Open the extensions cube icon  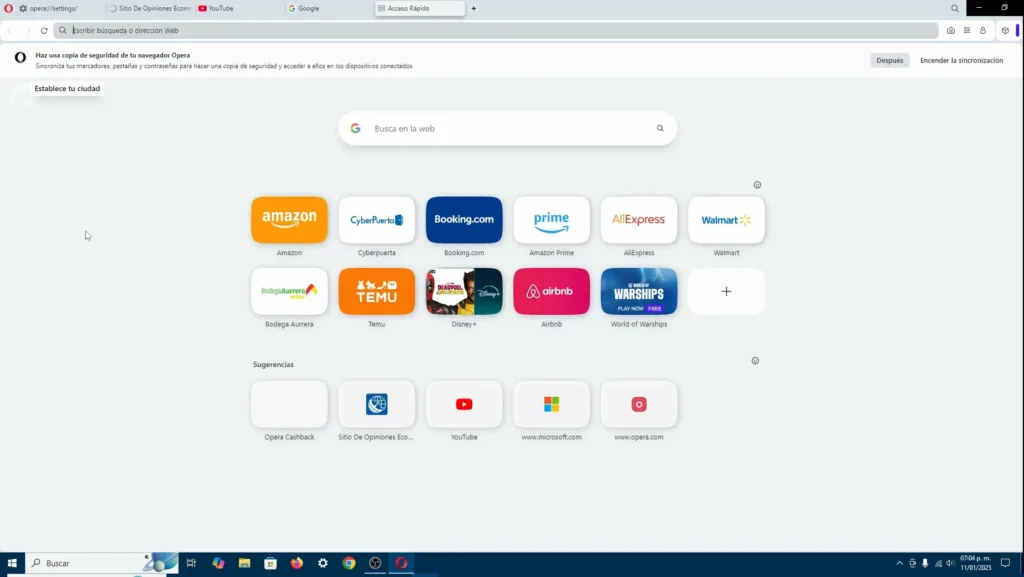pyautogui.click(x=1005, y=31)
